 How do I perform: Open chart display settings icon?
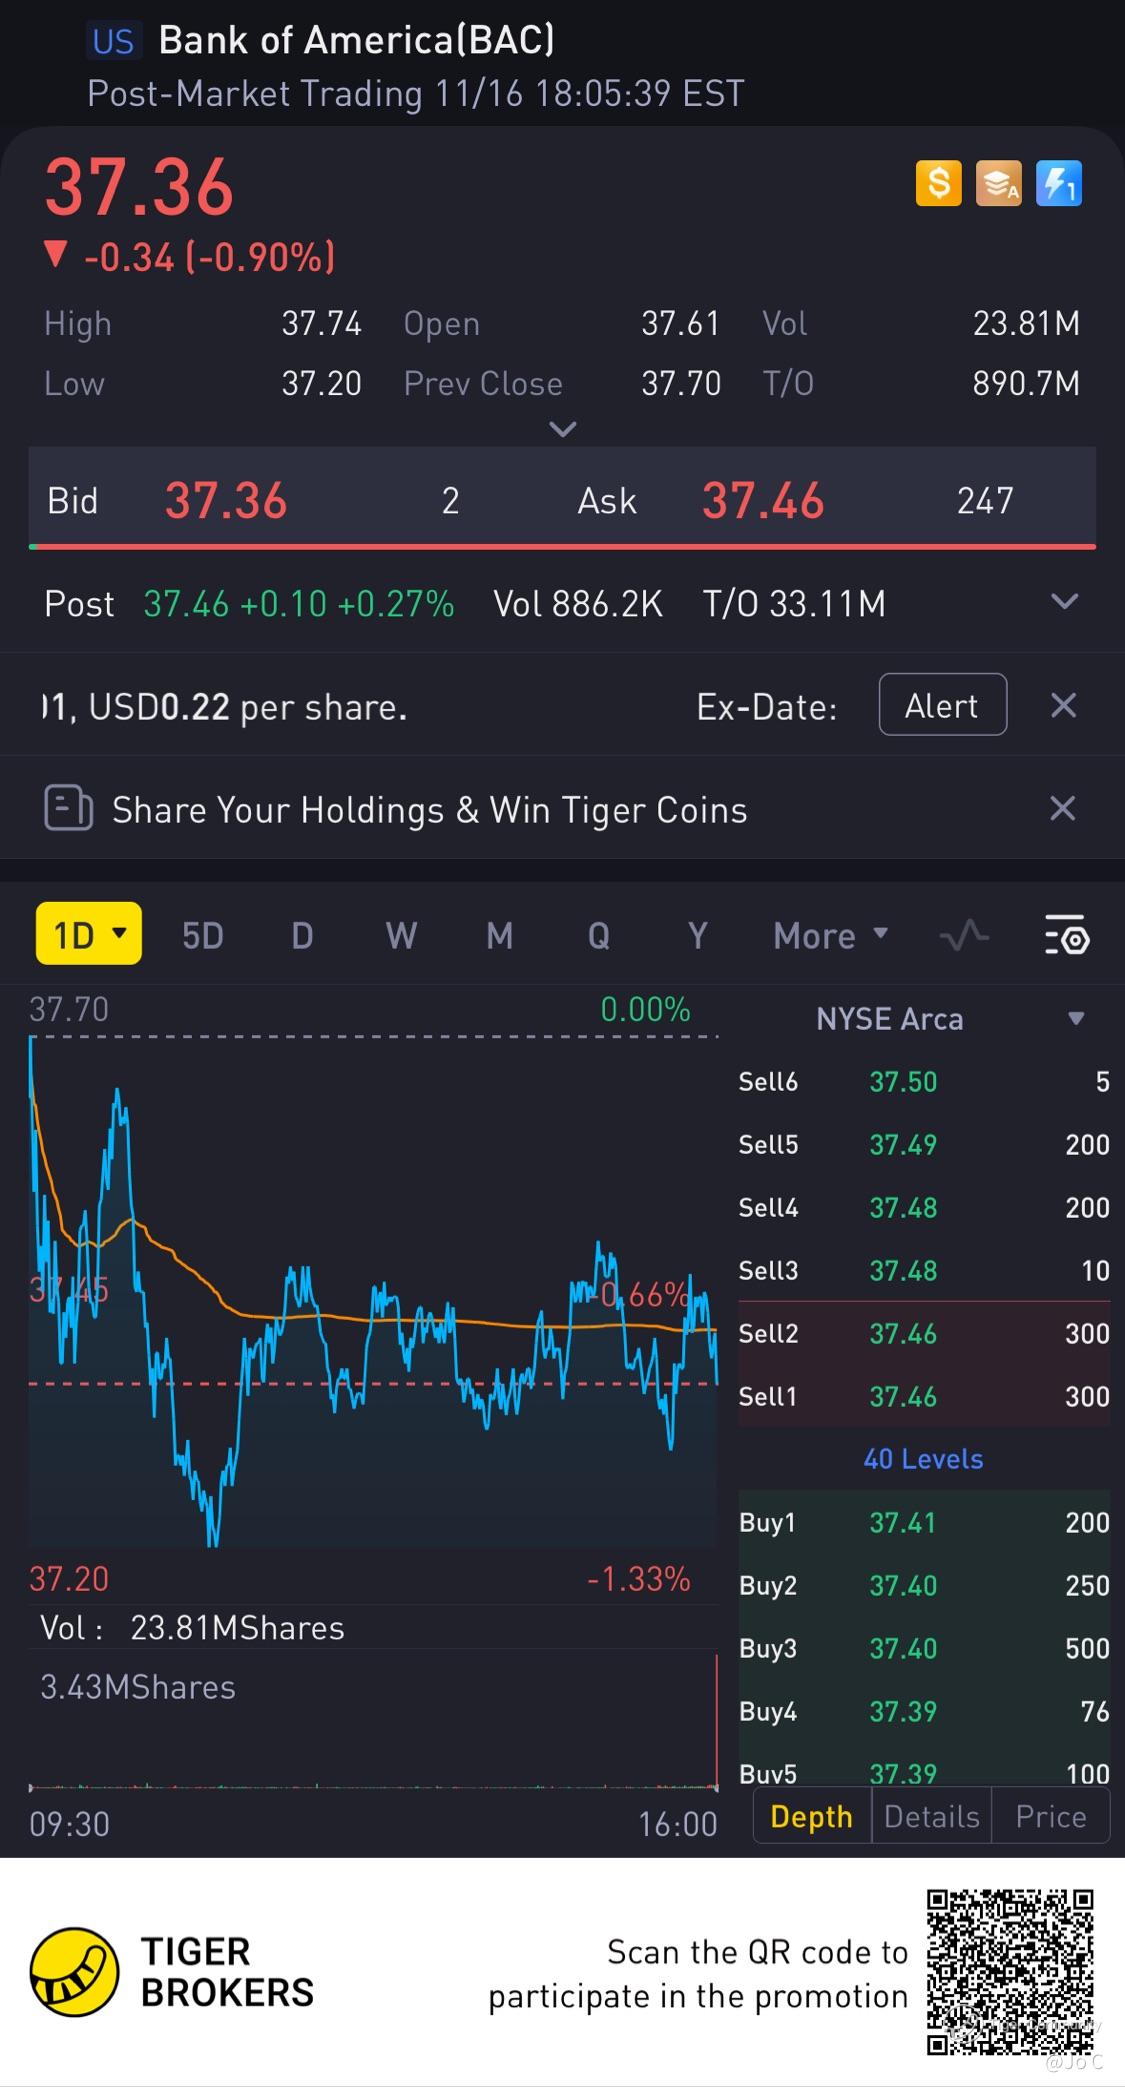tap(1066, 935)
